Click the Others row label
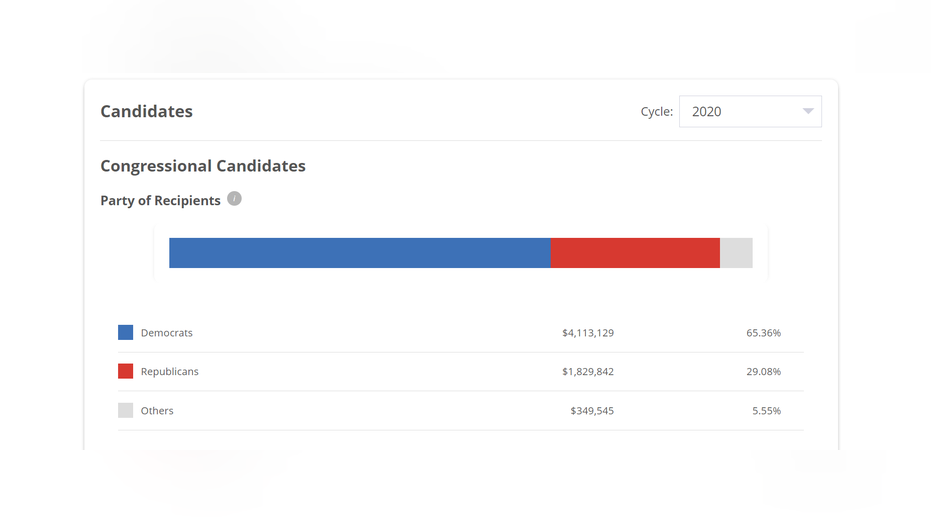The height and width of the screenshot is (523, 931). tap(157, 411)
